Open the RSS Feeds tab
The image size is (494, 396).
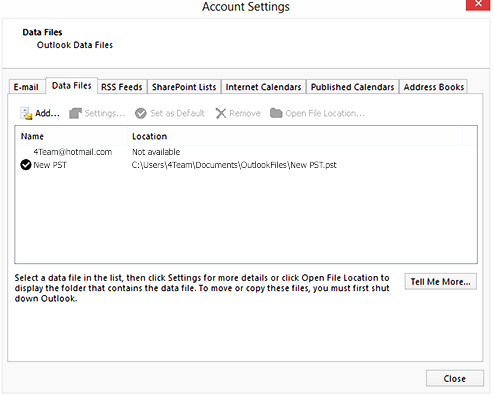(x=122, y=87)
